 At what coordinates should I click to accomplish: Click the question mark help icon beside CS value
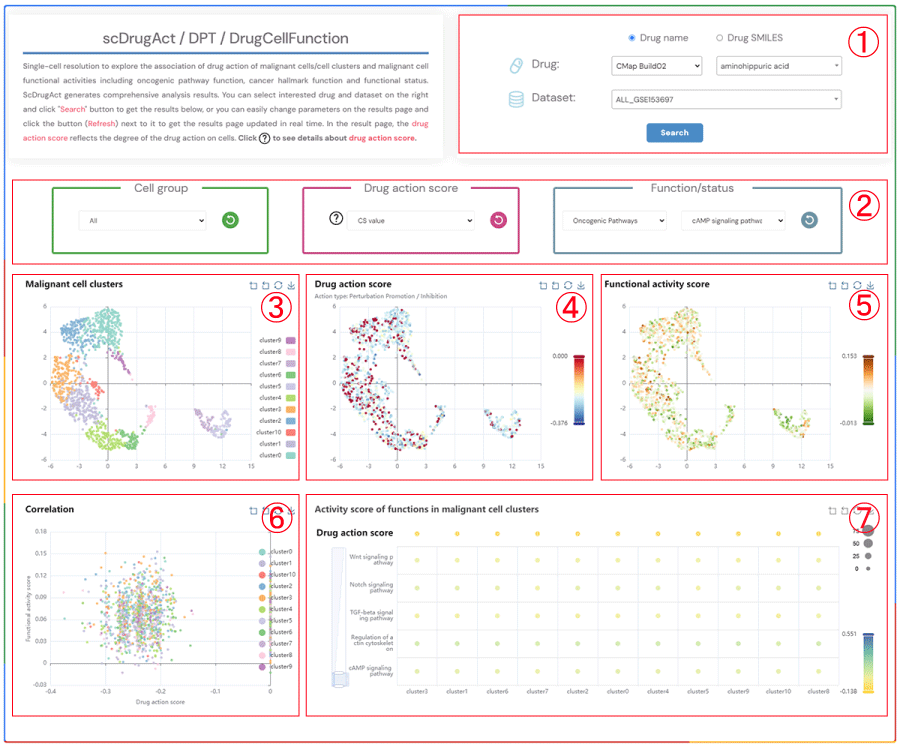point(336,220)
